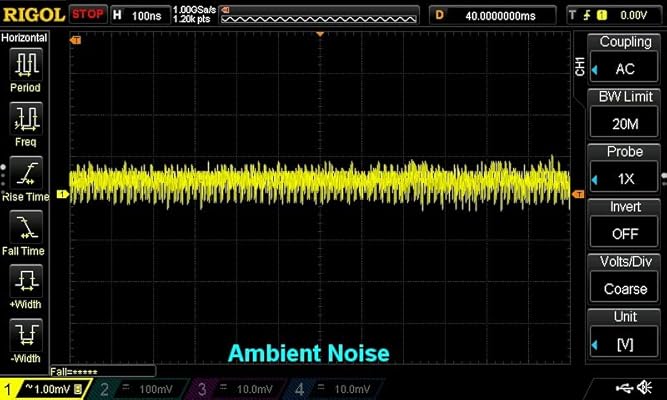Screen dimensions: 667x400
Task: Select the Rise Time measurement icon
Action: (x=26, y=173)
